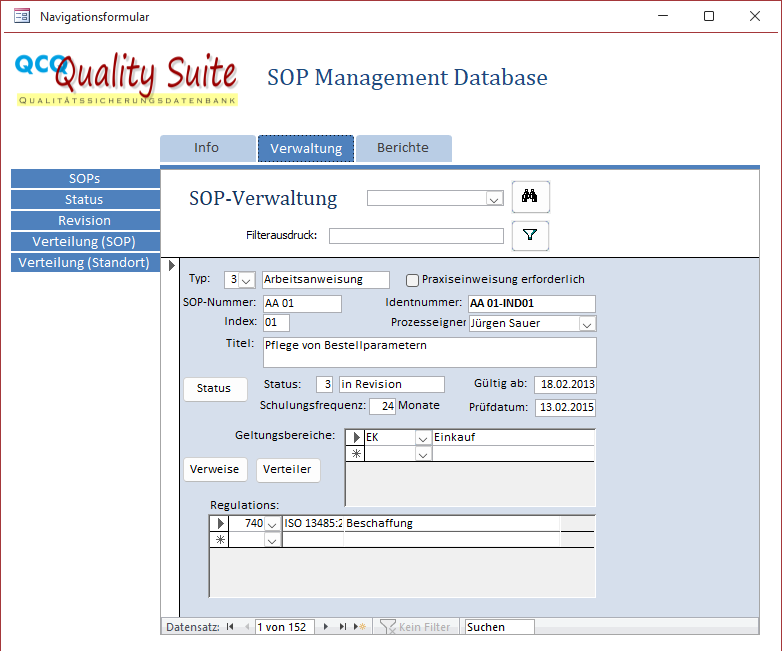Click the Verweise button
Viewport: 782px width, 651px height.
[215, 470]
